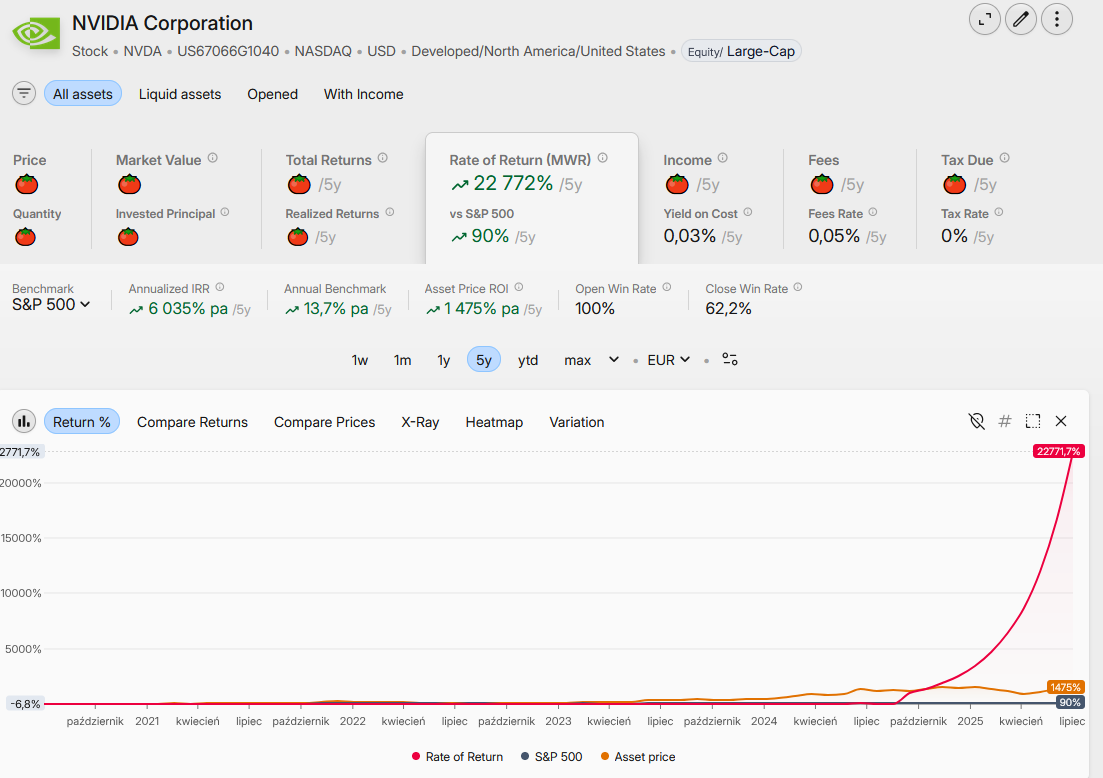Click the ISIN text US67066G1040
Viewport: 1103px width, 778px height.
point(228,51)
